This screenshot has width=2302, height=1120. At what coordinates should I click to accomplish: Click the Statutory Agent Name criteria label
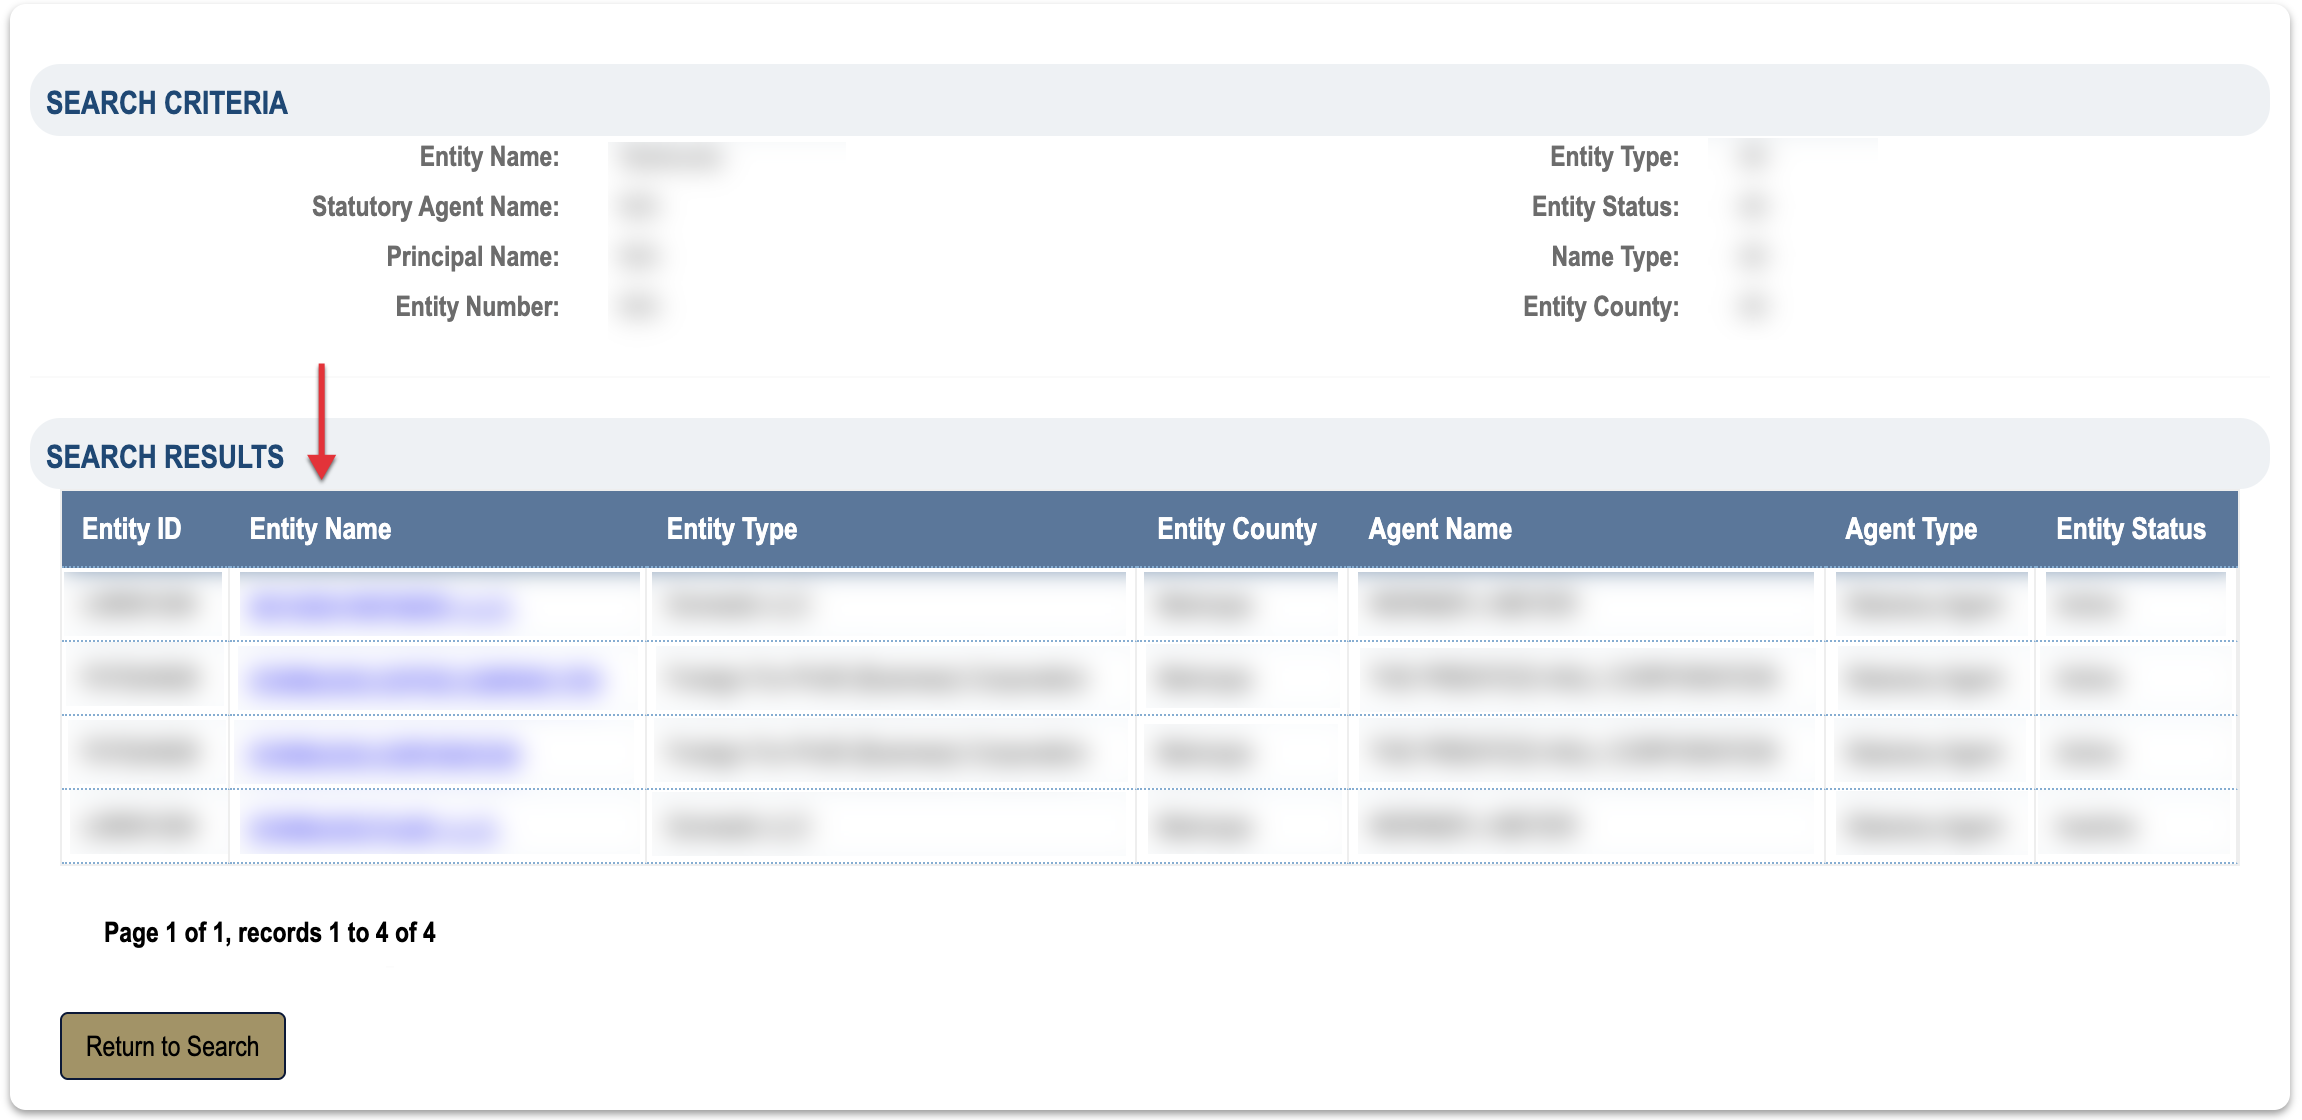pos(435,207)
